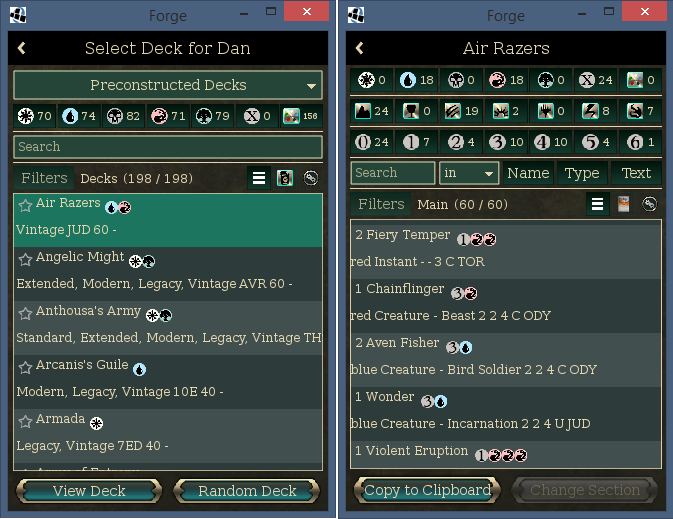Screen dimensions: 673x519
Task: Click the deck search field
Action: pyautogui.click(x=168, y=147)
